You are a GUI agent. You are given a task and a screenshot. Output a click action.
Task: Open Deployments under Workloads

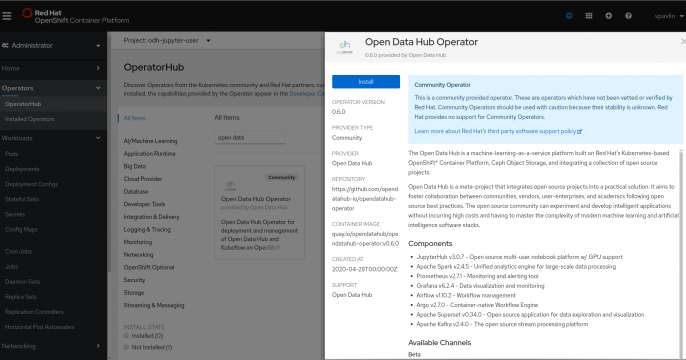click(x=22, y=169)
